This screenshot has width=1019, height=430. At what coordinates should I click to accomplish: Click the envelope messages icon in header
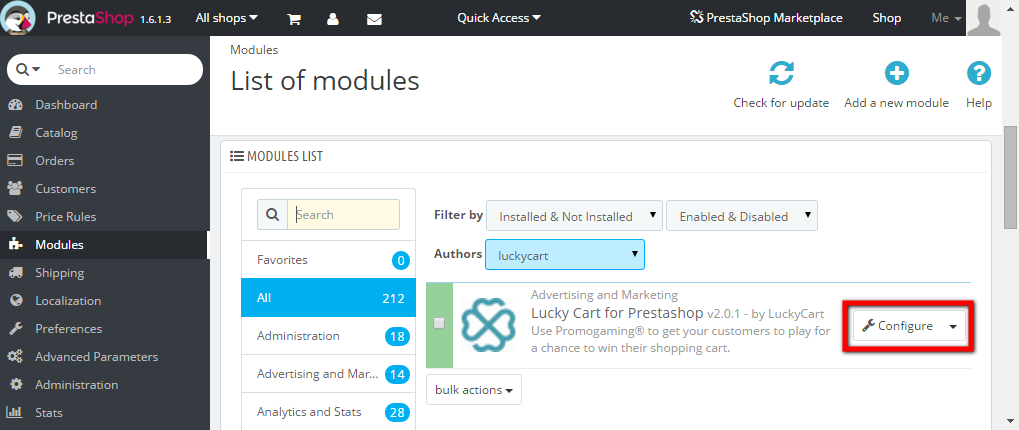pos(374,18)
